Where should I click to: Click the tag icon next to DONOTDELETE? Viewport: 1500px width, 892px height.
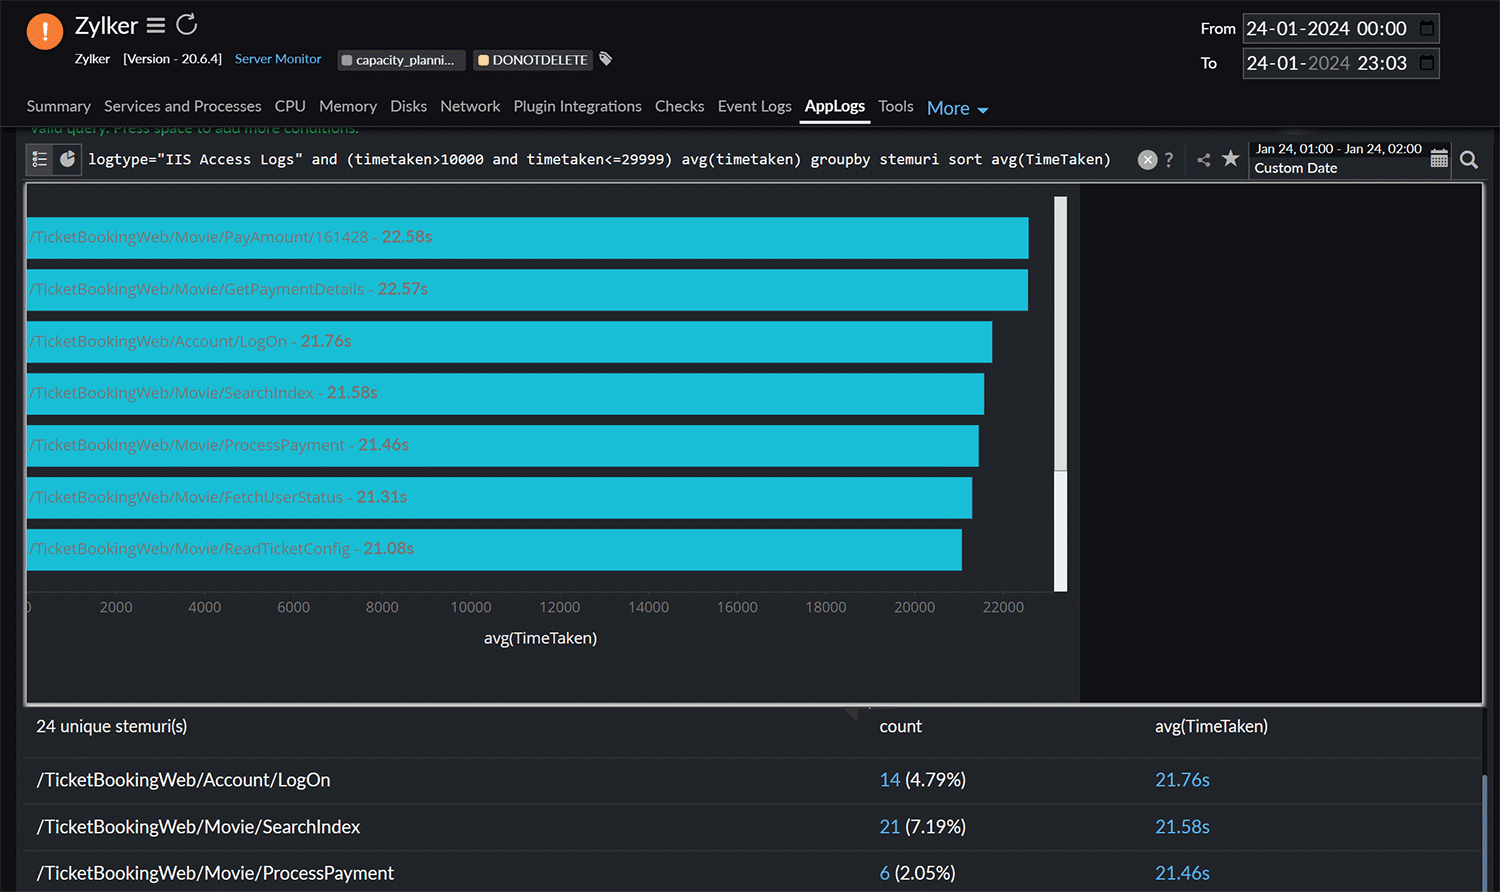pyautogui.click(x=605, y=59)
